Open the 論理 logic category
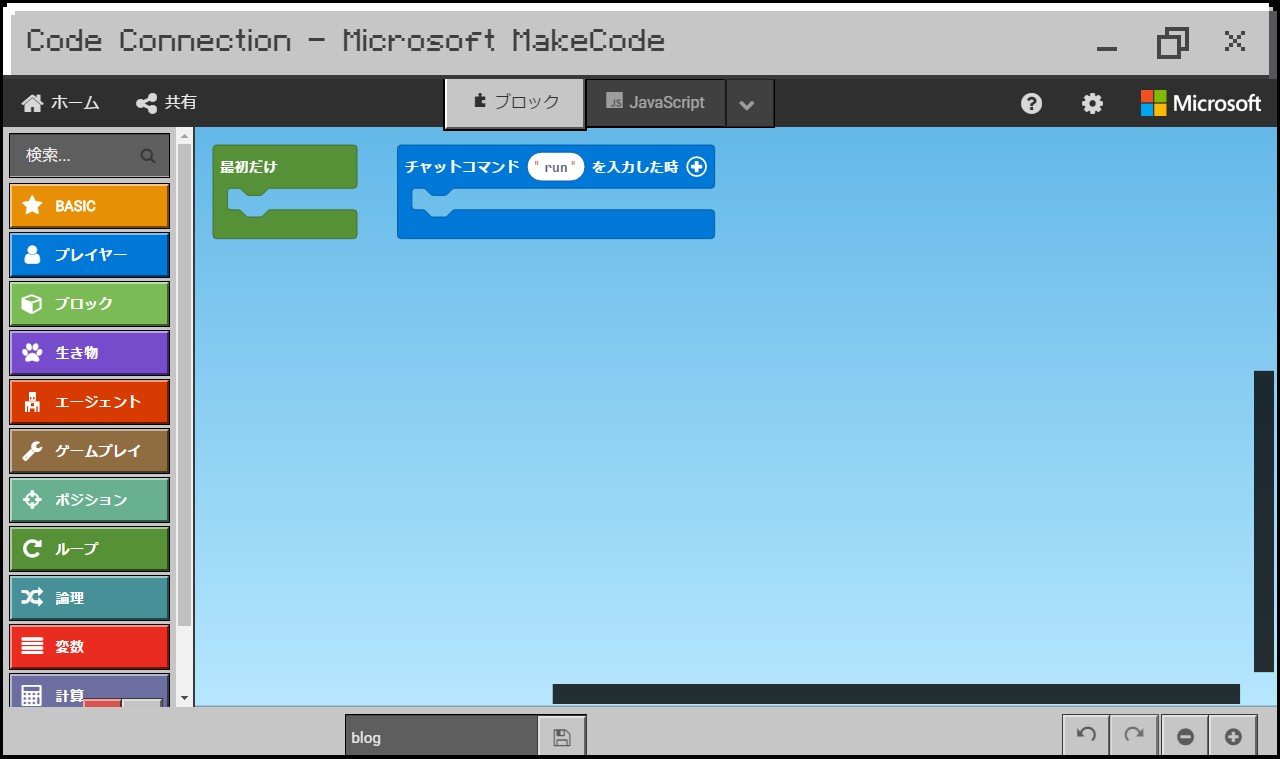 (89, 598)
